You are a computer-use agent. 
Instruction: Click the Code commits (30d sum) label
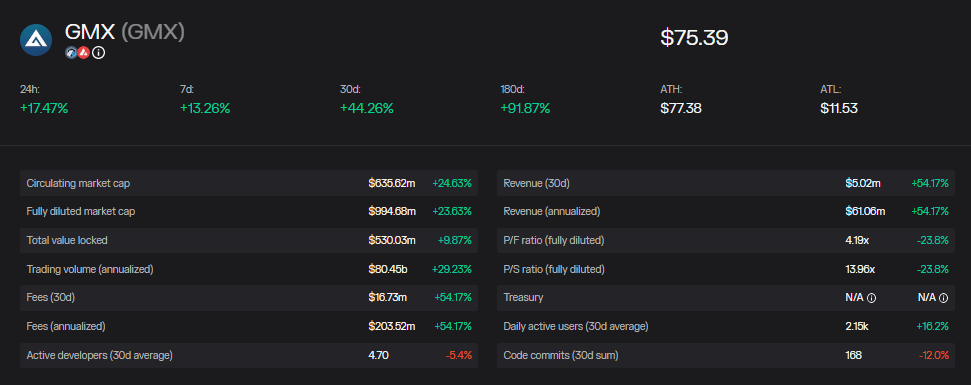pos(560,355)
